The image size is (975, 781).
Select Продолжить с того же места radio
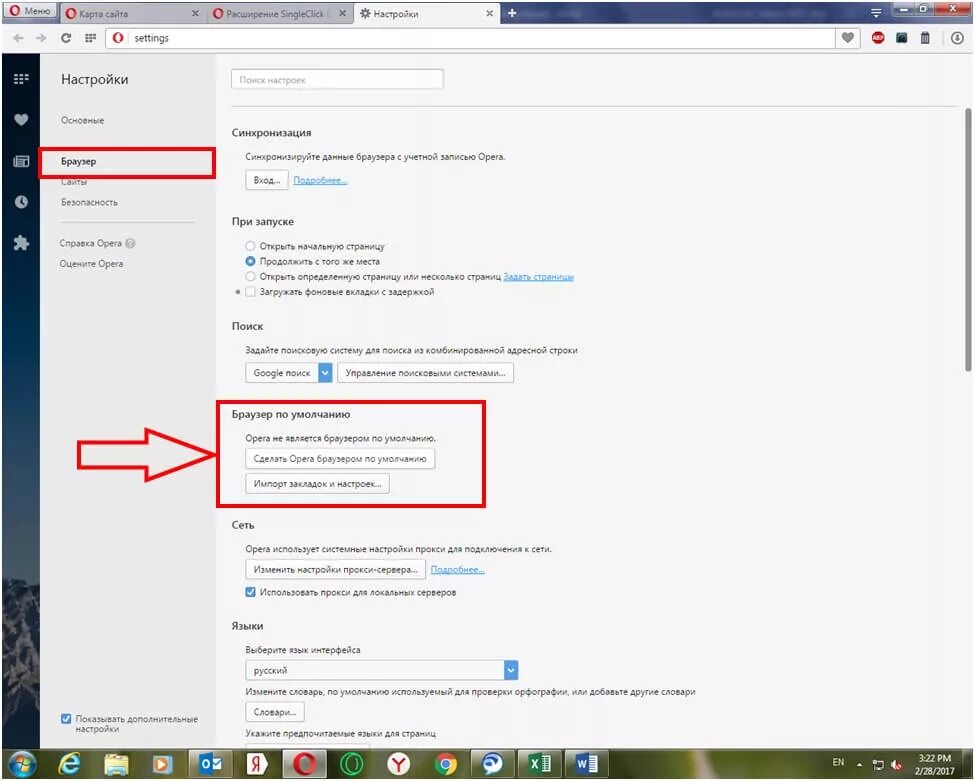click(250, 261)
